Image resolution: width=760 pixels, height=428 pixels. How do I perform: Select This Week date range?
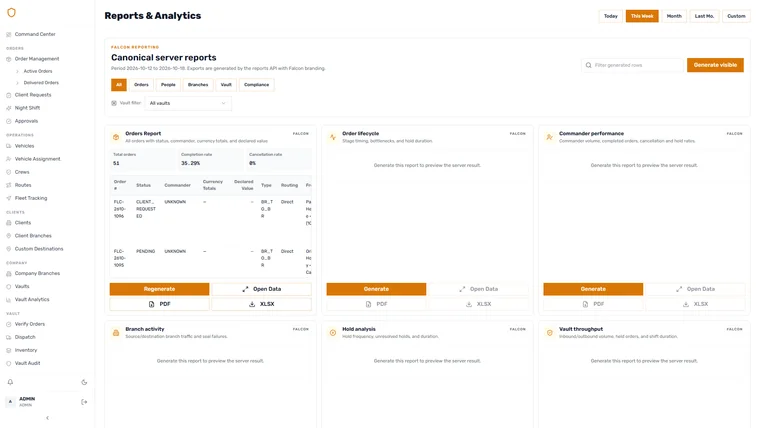642,16
